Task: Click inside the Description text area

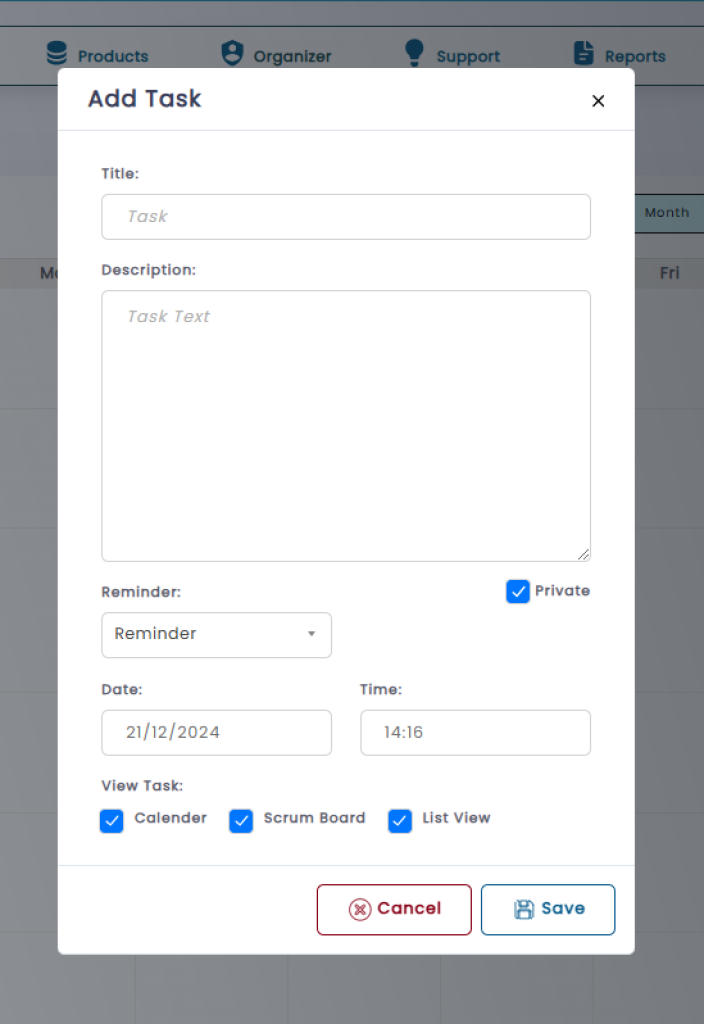Action: tap(346, 426)
